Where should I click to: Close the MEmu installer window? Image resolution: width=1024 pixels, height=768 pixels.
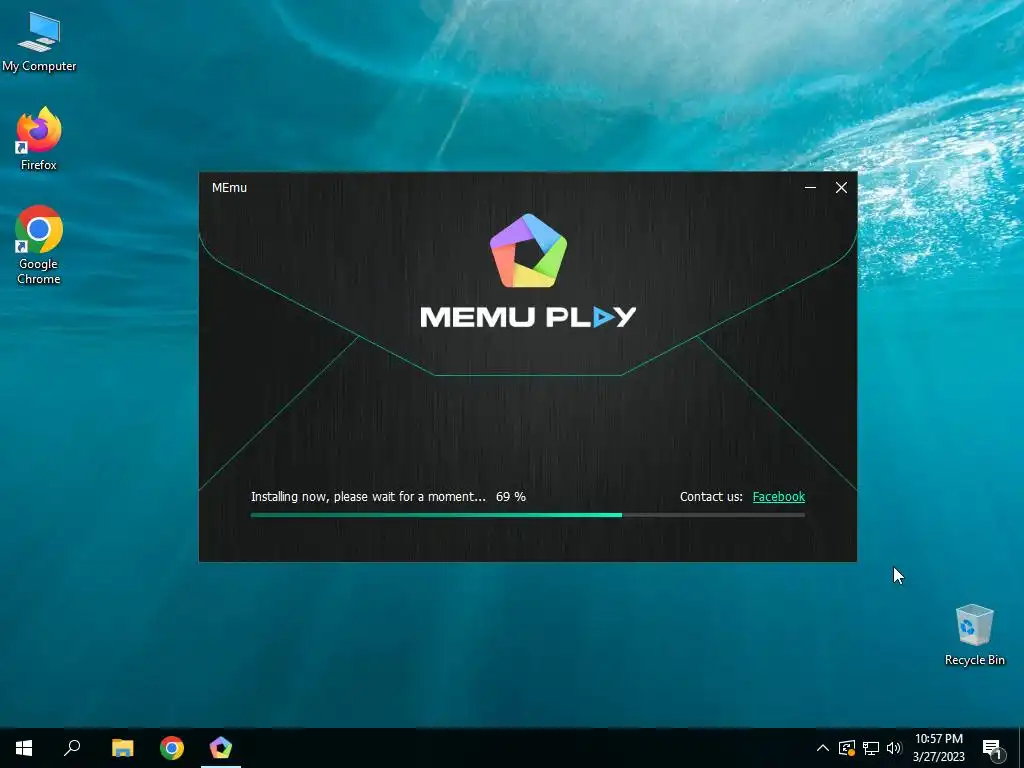coord(841,187)
